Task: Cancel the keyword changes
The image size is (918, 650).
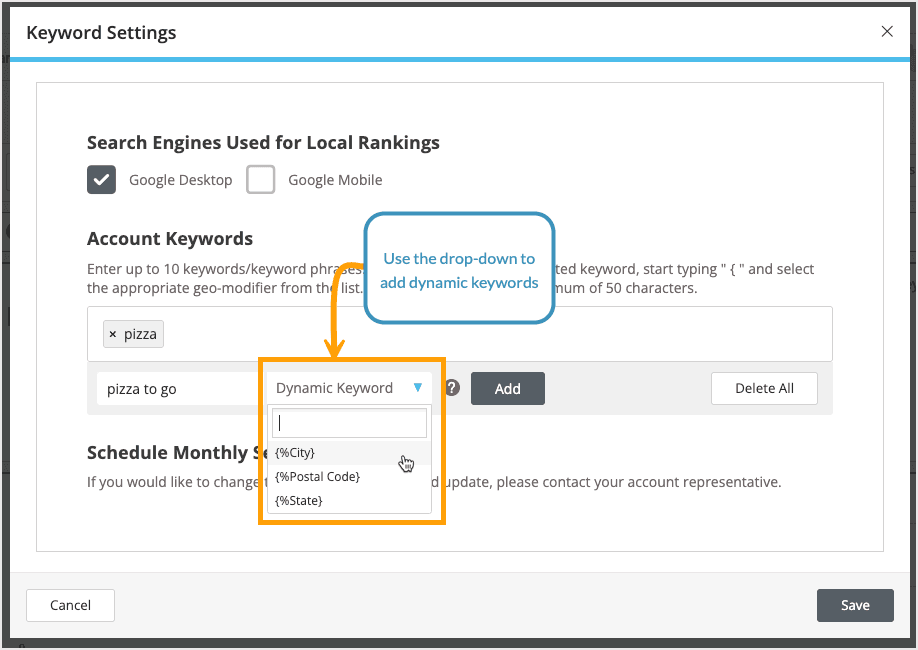Action: (x=70, y=605)
